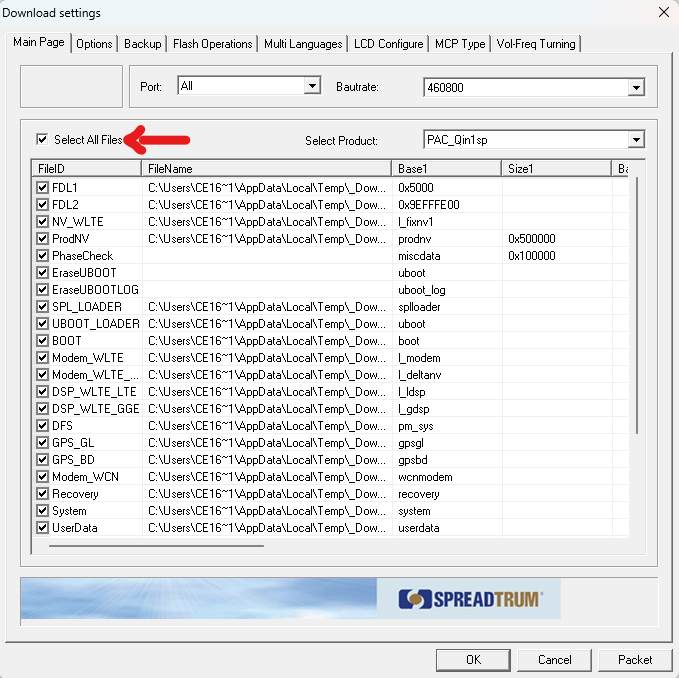The image size is (679, 678).
Task: Close the Download settings dialog
Action: (662, 12)
